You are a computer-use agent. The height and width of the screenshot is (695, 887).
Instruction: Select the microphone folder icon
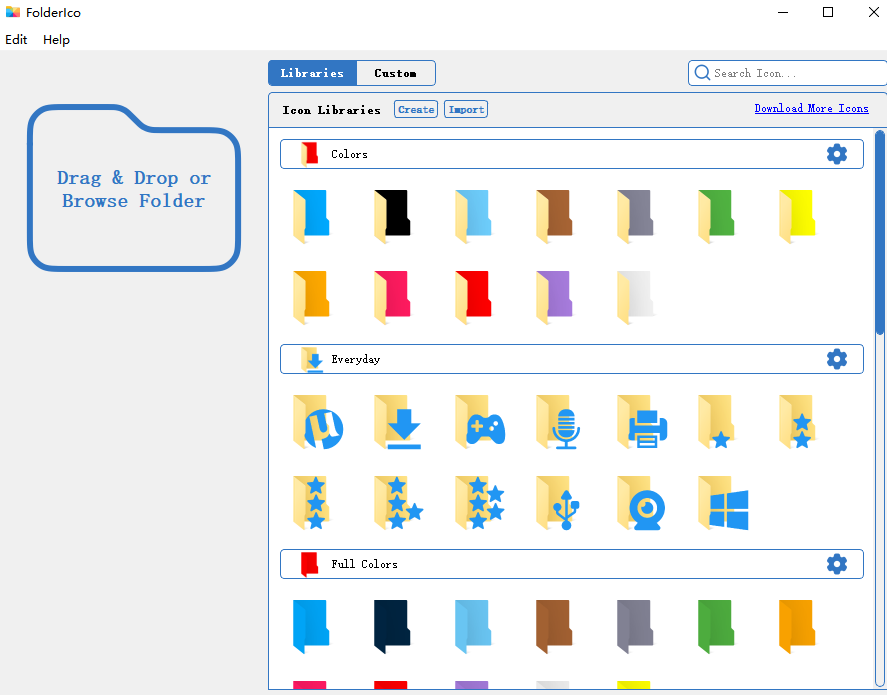point(558,422)
